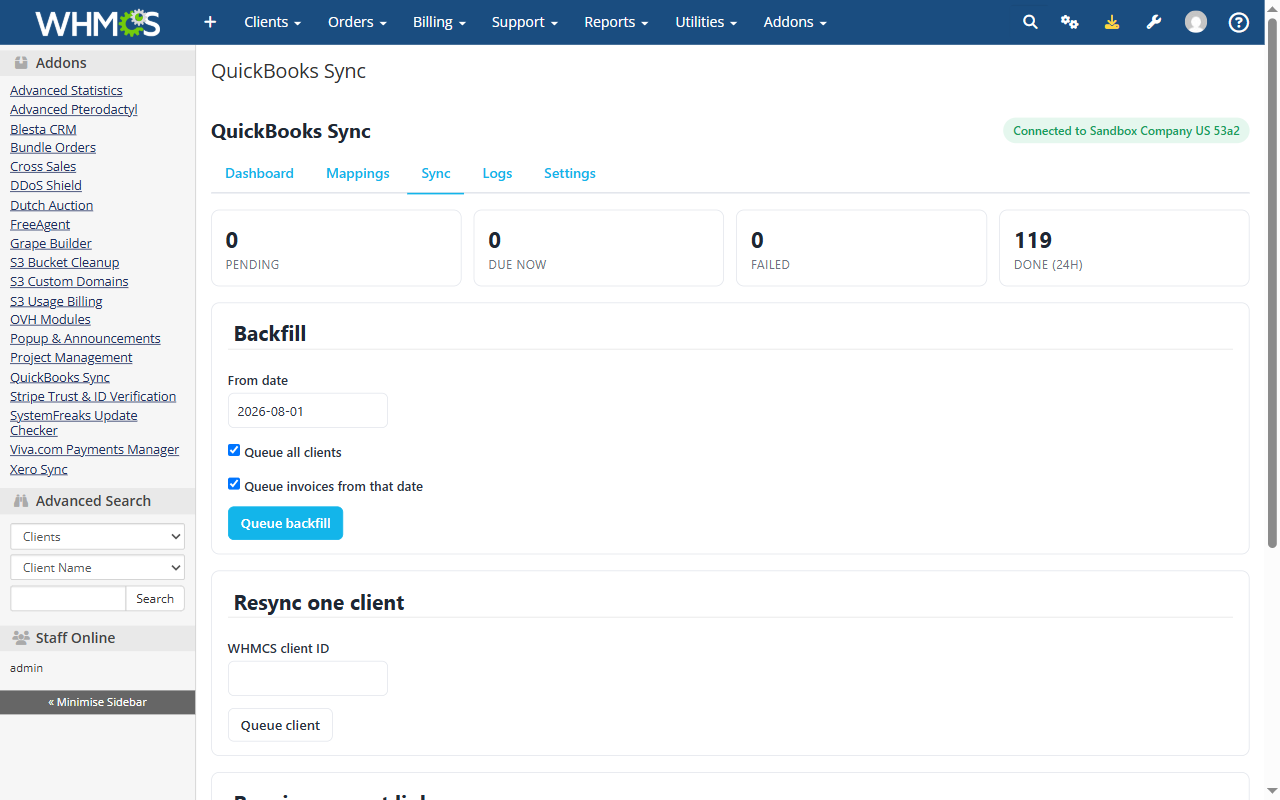Open the DDoS Shield link

click(x=46, y=185)
